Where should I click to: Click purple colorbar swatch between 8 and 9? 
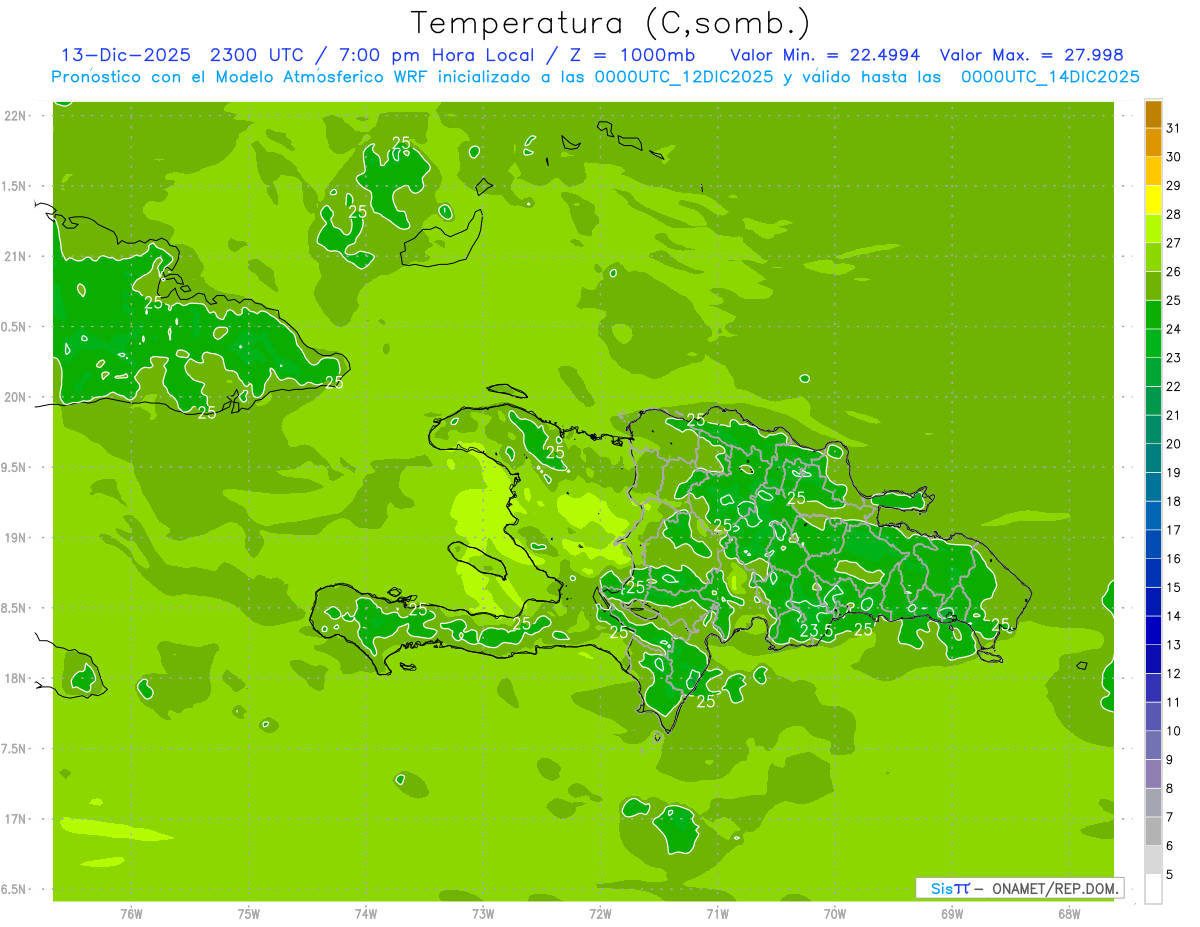[x=1153, y=774]
